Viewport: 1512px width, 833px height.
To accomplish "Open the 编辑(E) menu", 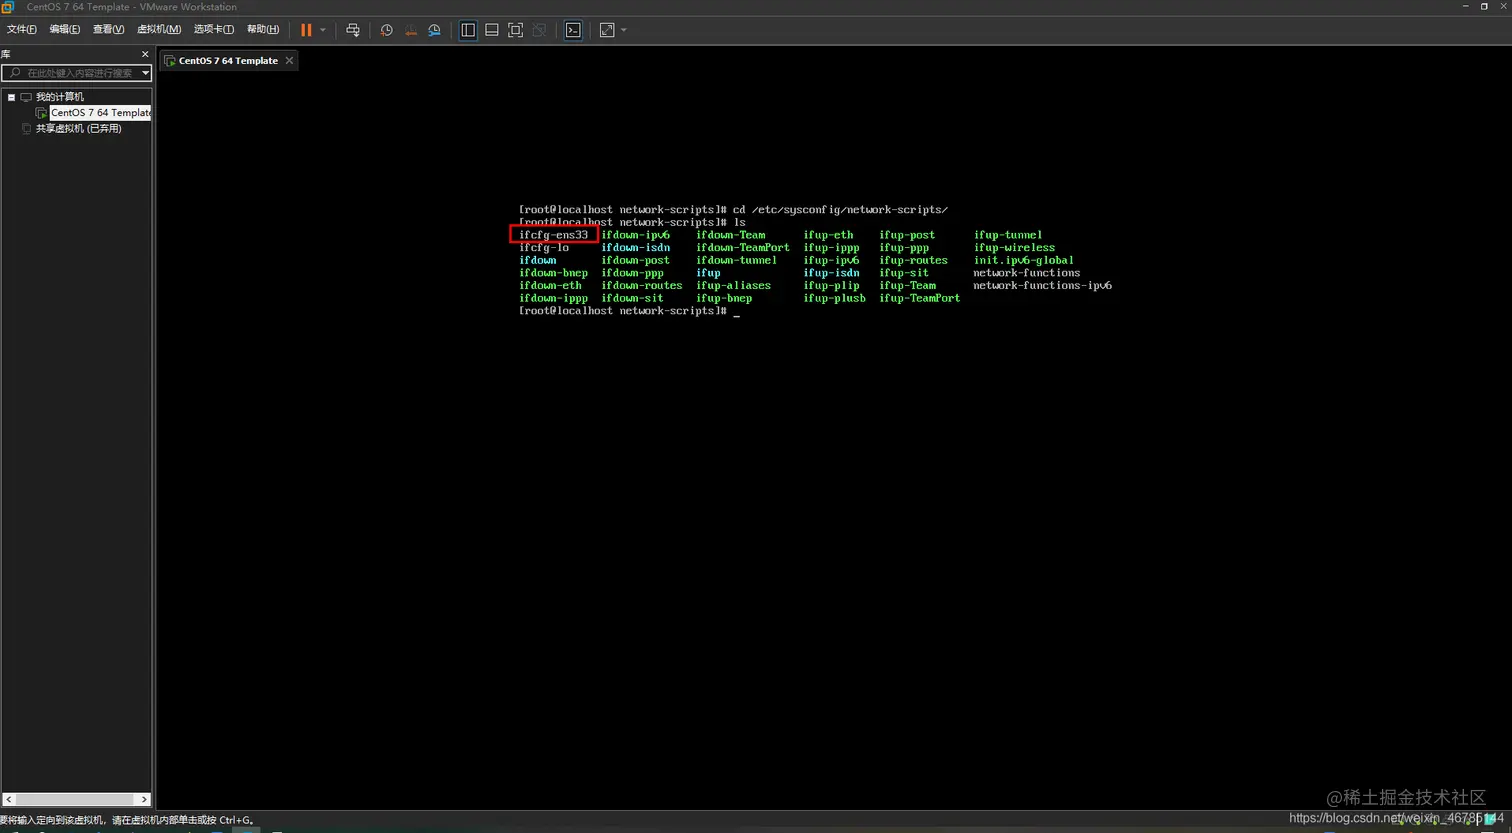I will tap(65, 30).
